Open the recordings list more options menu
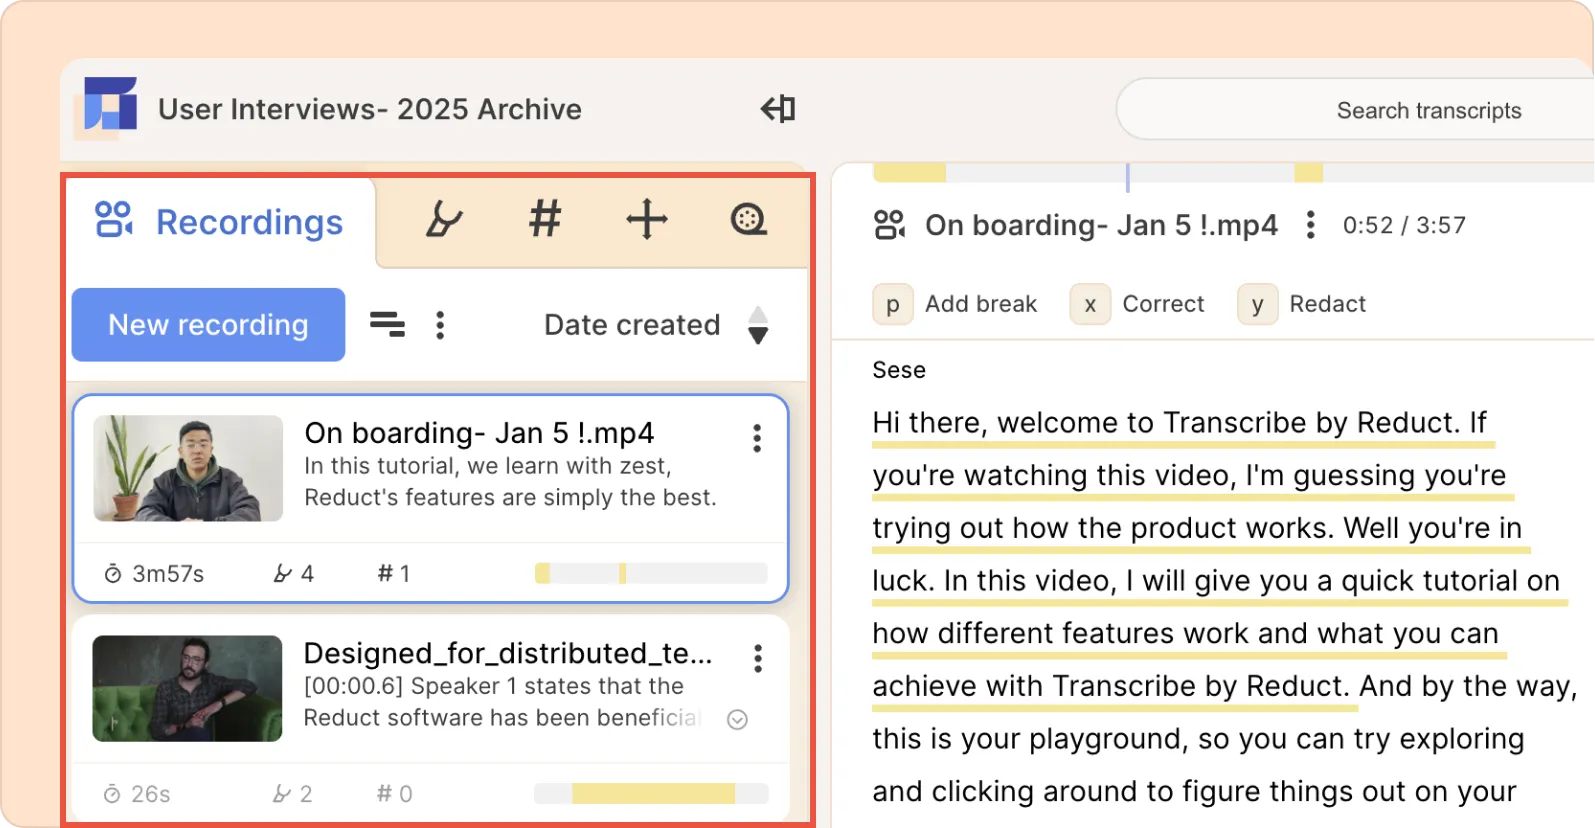The width and height of the screenshot is (1595, 828). tap(440, 325)
